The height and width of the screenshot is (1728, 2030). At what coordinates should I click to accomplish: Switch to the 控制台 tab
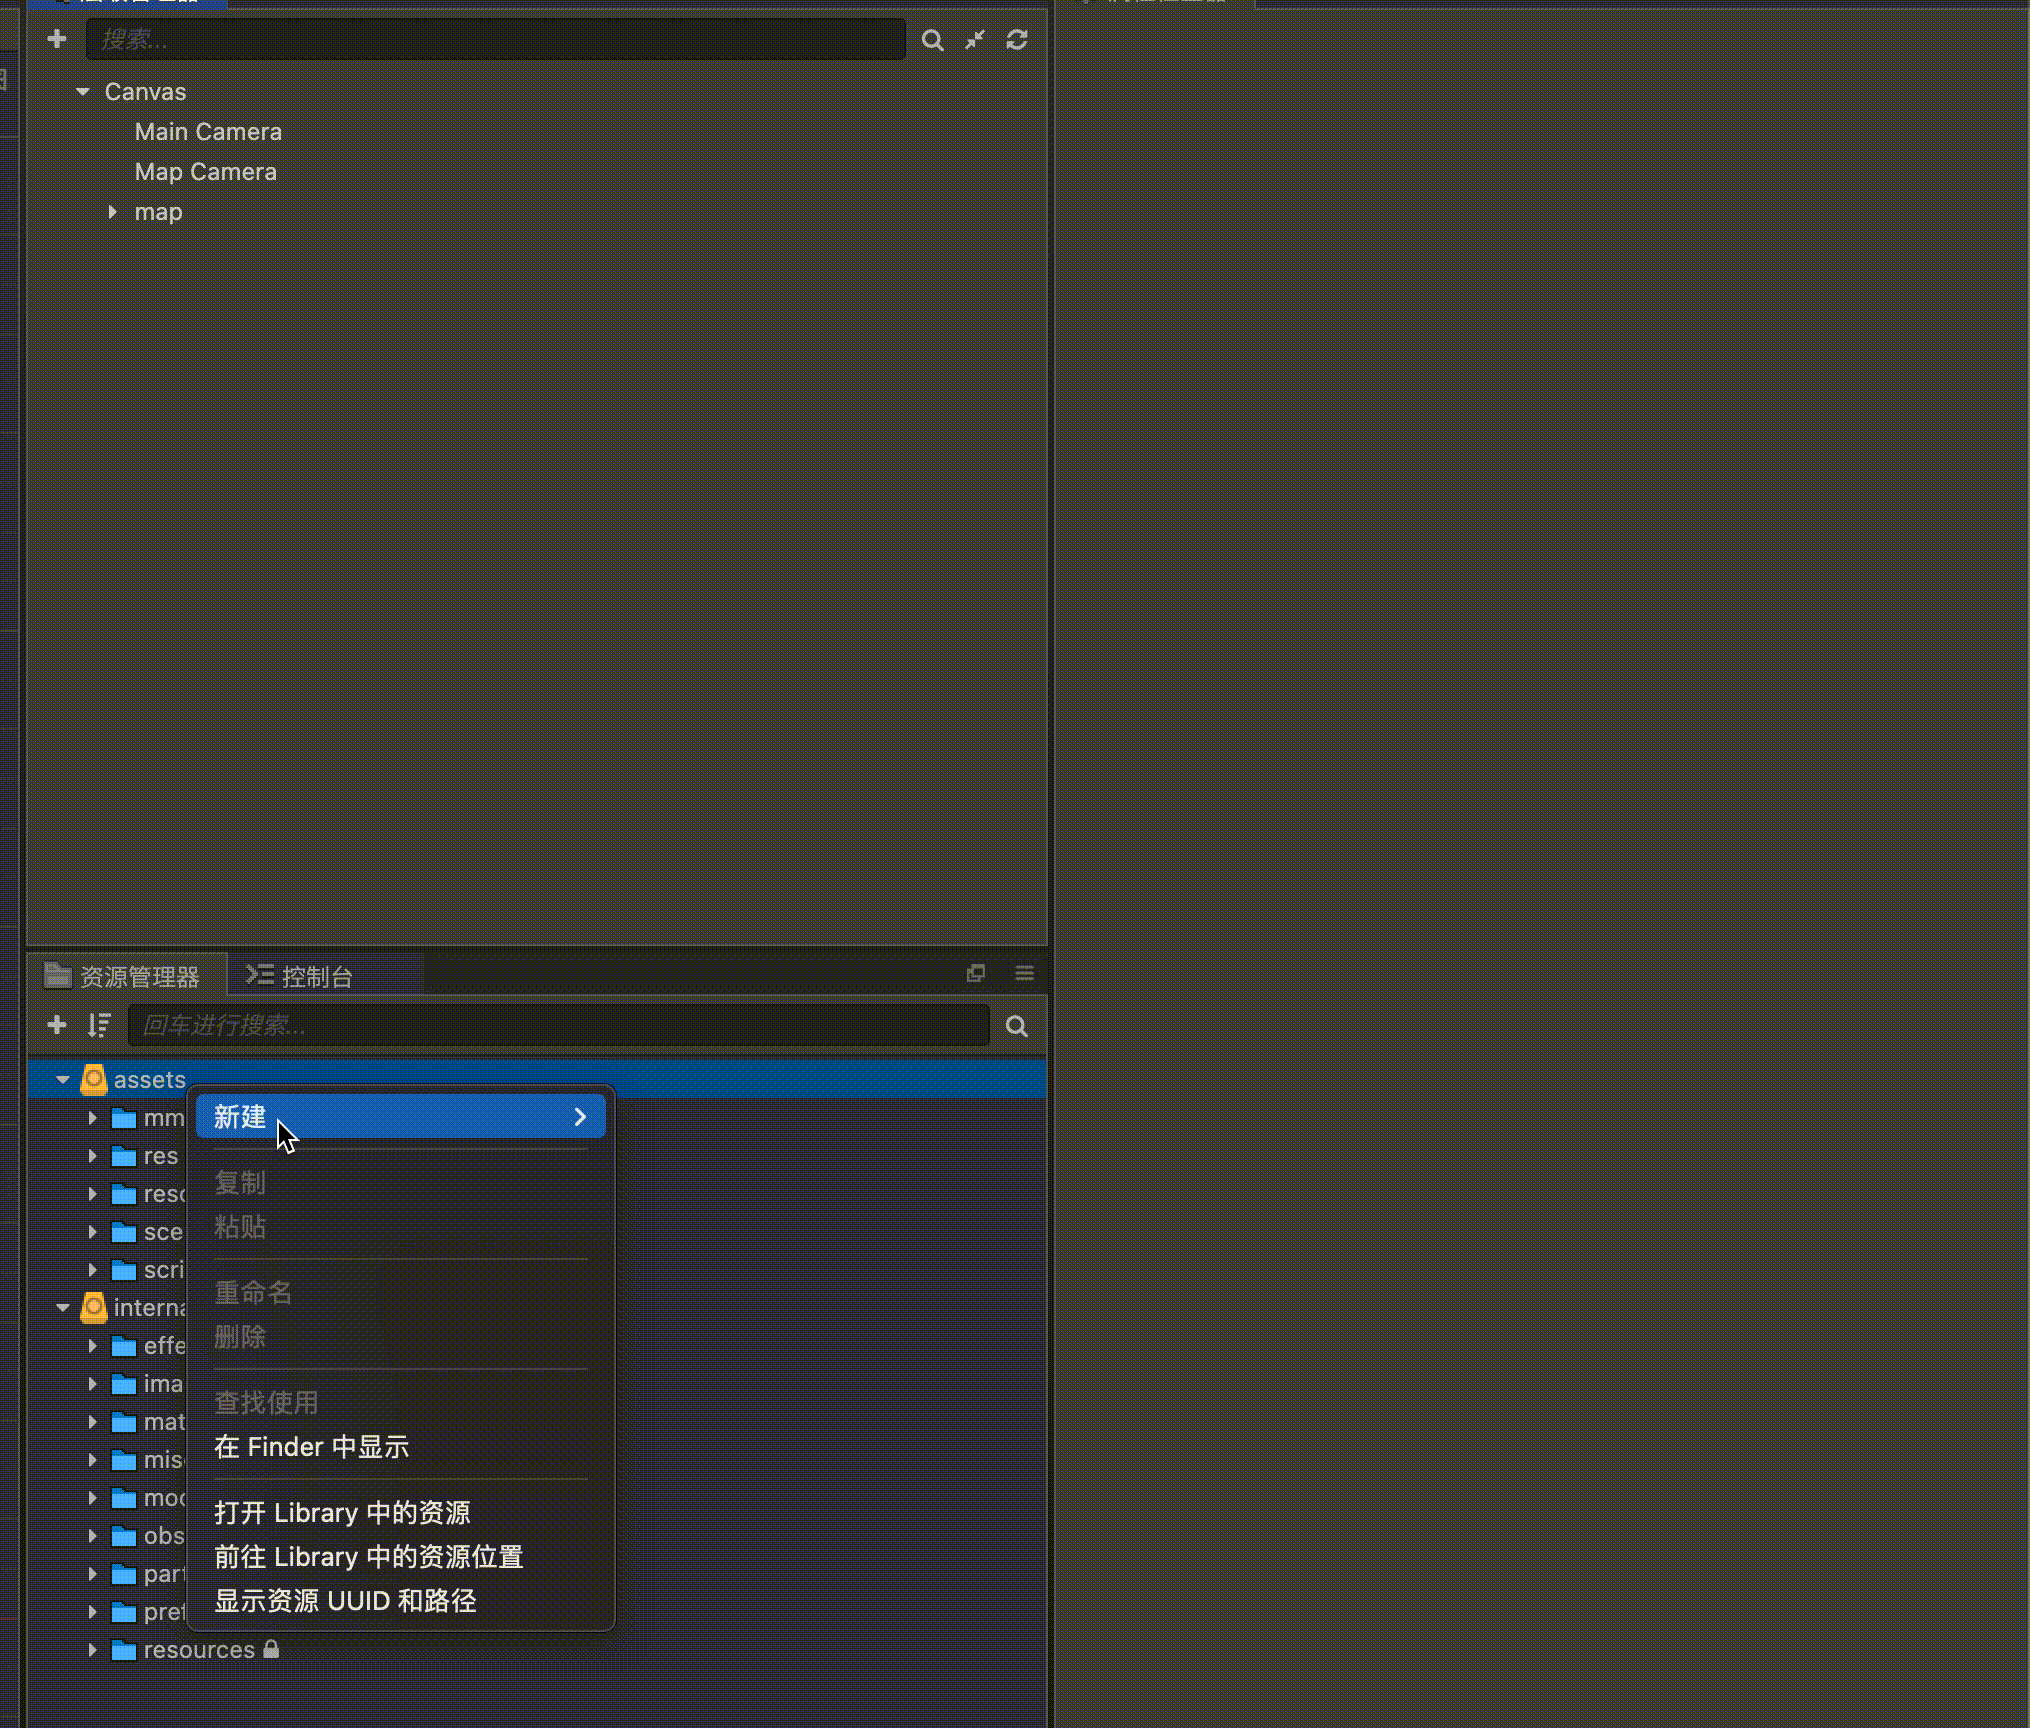pos(301,976)
